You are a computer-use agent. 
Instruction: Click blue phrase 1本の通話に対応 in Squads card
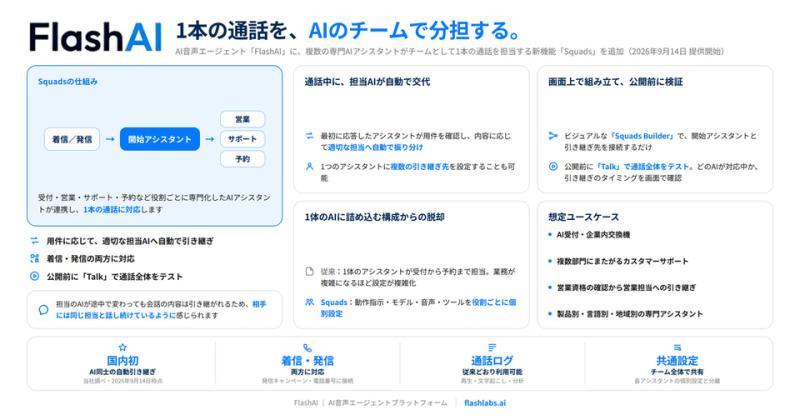112,209
